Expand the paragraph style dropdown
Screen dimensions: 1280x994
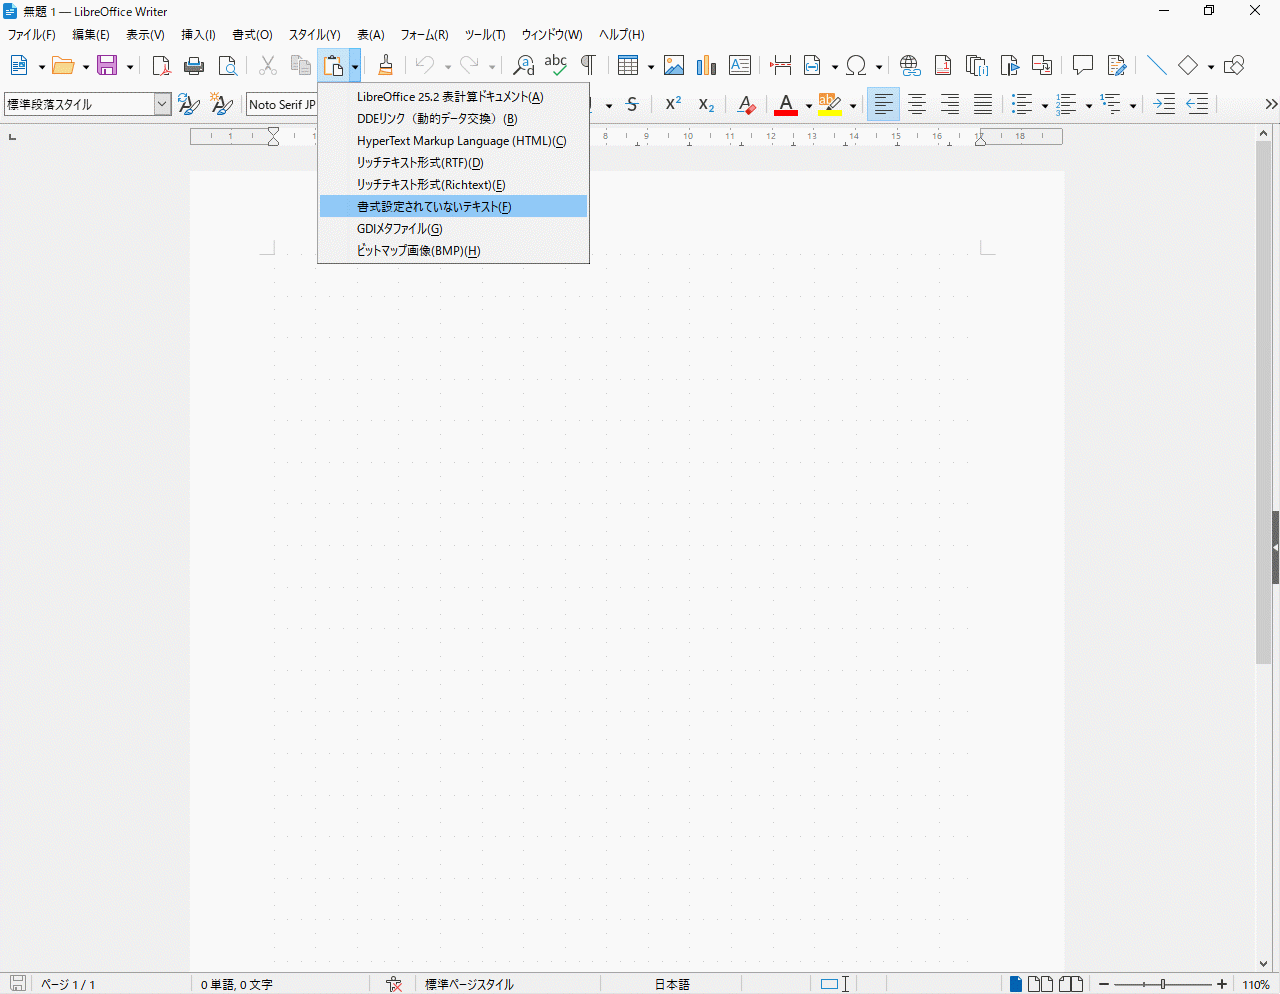162,104
